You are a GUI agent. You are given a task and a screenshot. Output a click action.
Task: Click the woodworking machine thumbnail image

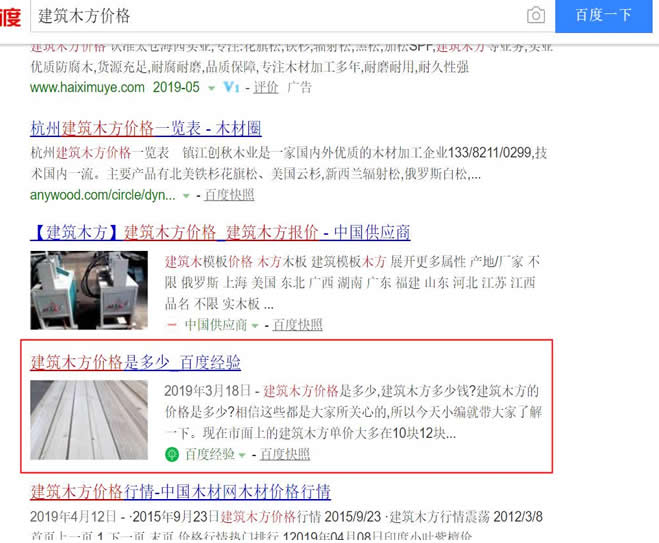89,291
